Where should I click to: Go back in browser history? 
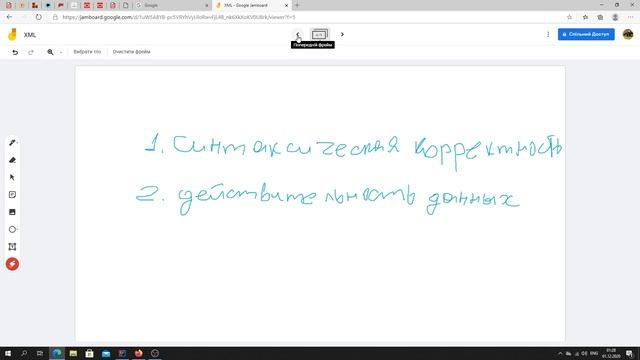pyautogui.click(x=9, y=17)
